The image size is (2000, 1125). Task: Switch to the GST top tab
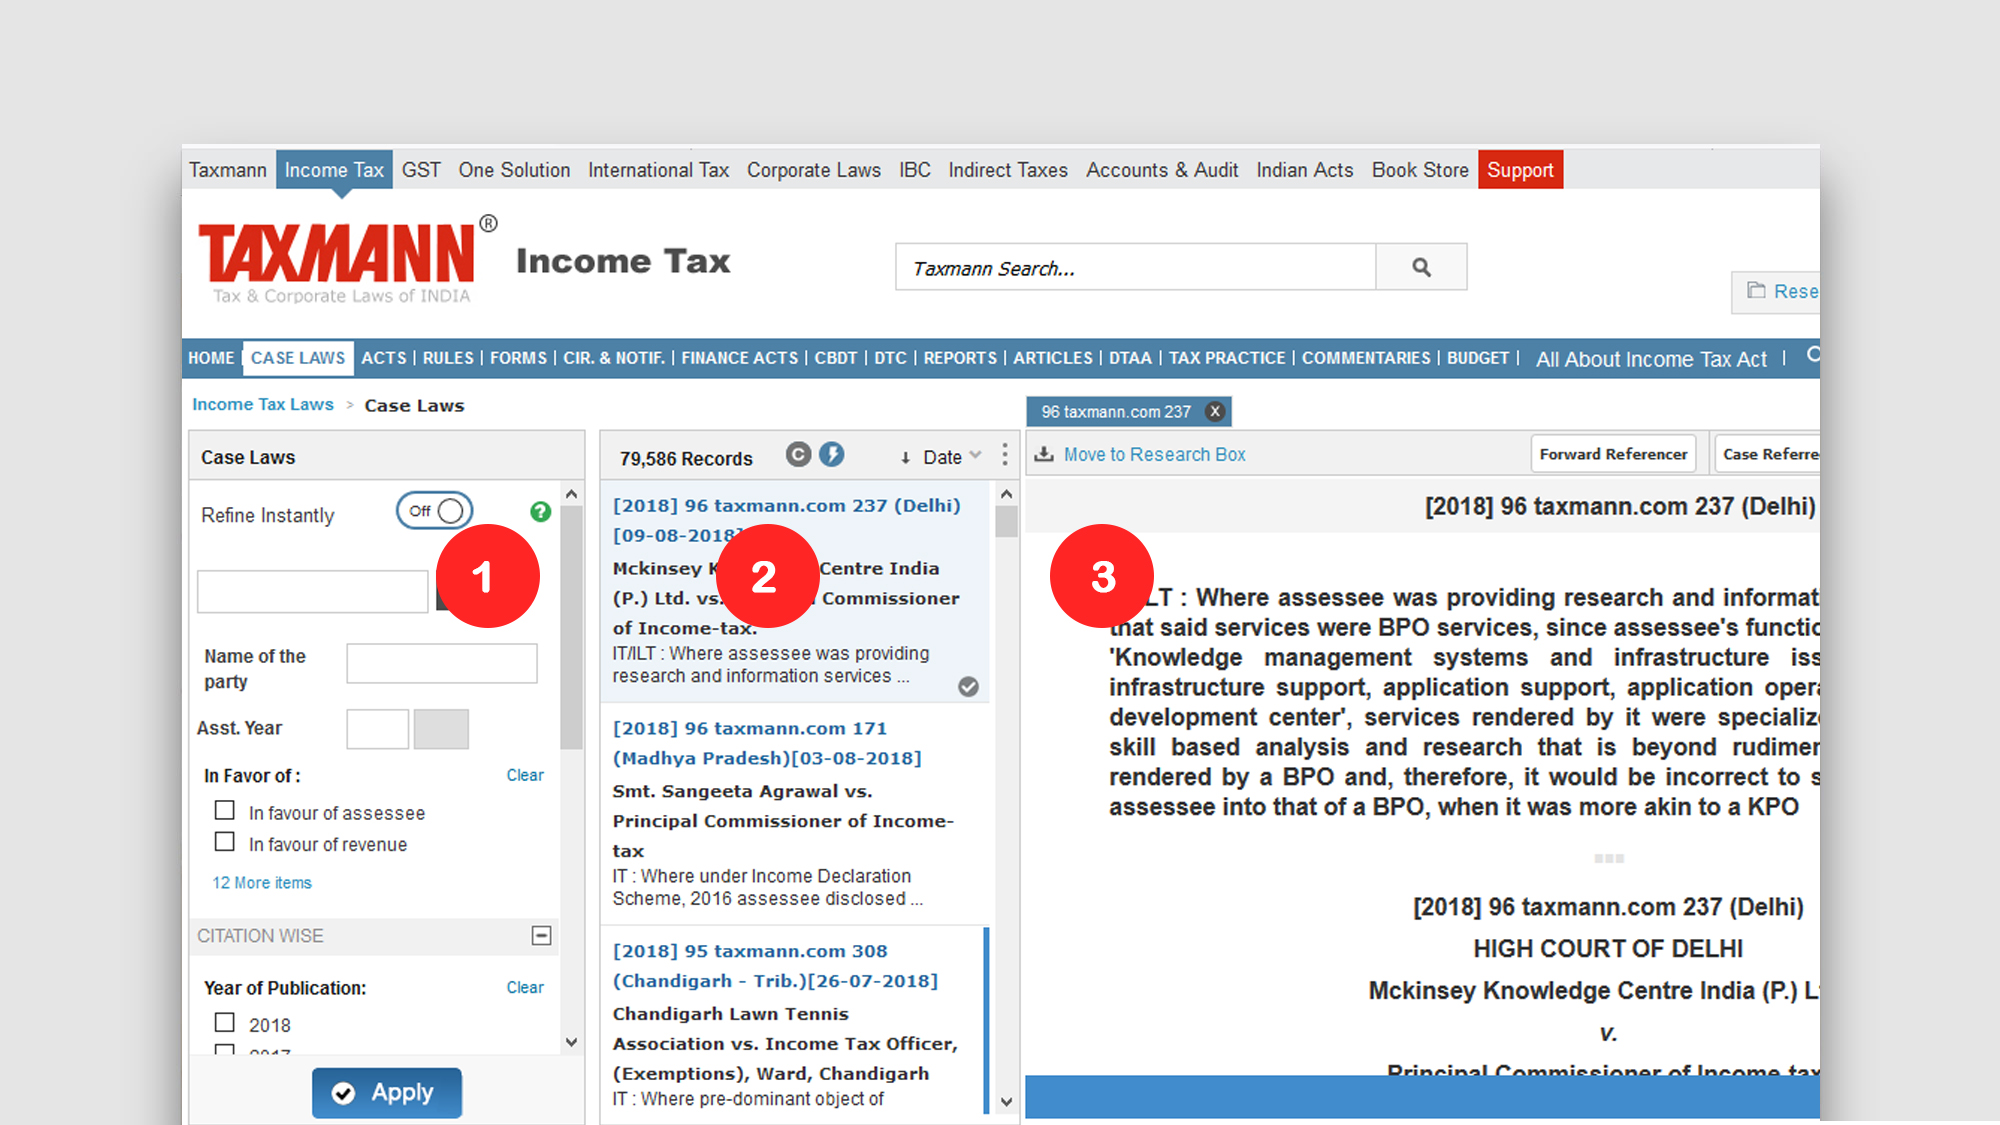(421, 170)
